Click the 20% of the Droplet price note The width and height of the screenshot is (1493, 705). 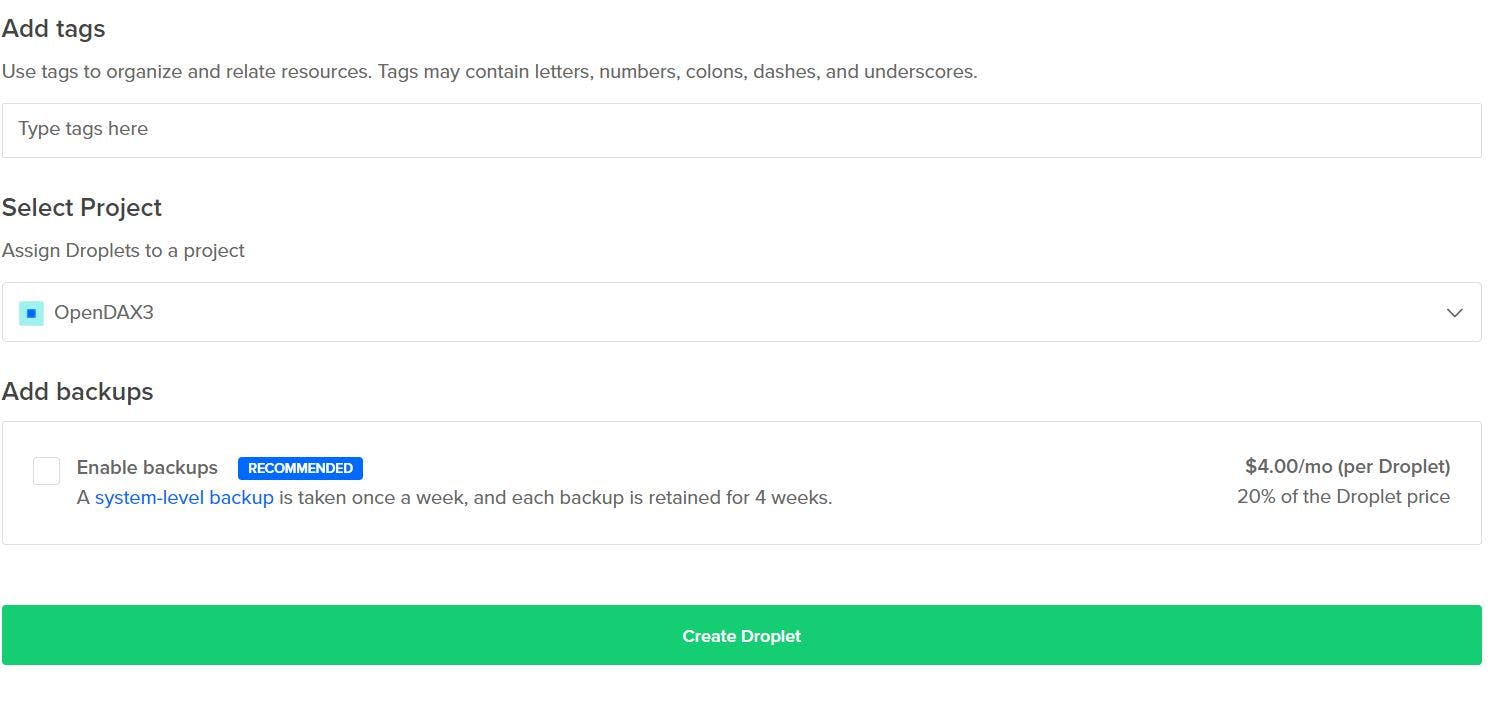(x=1343, y=496)
